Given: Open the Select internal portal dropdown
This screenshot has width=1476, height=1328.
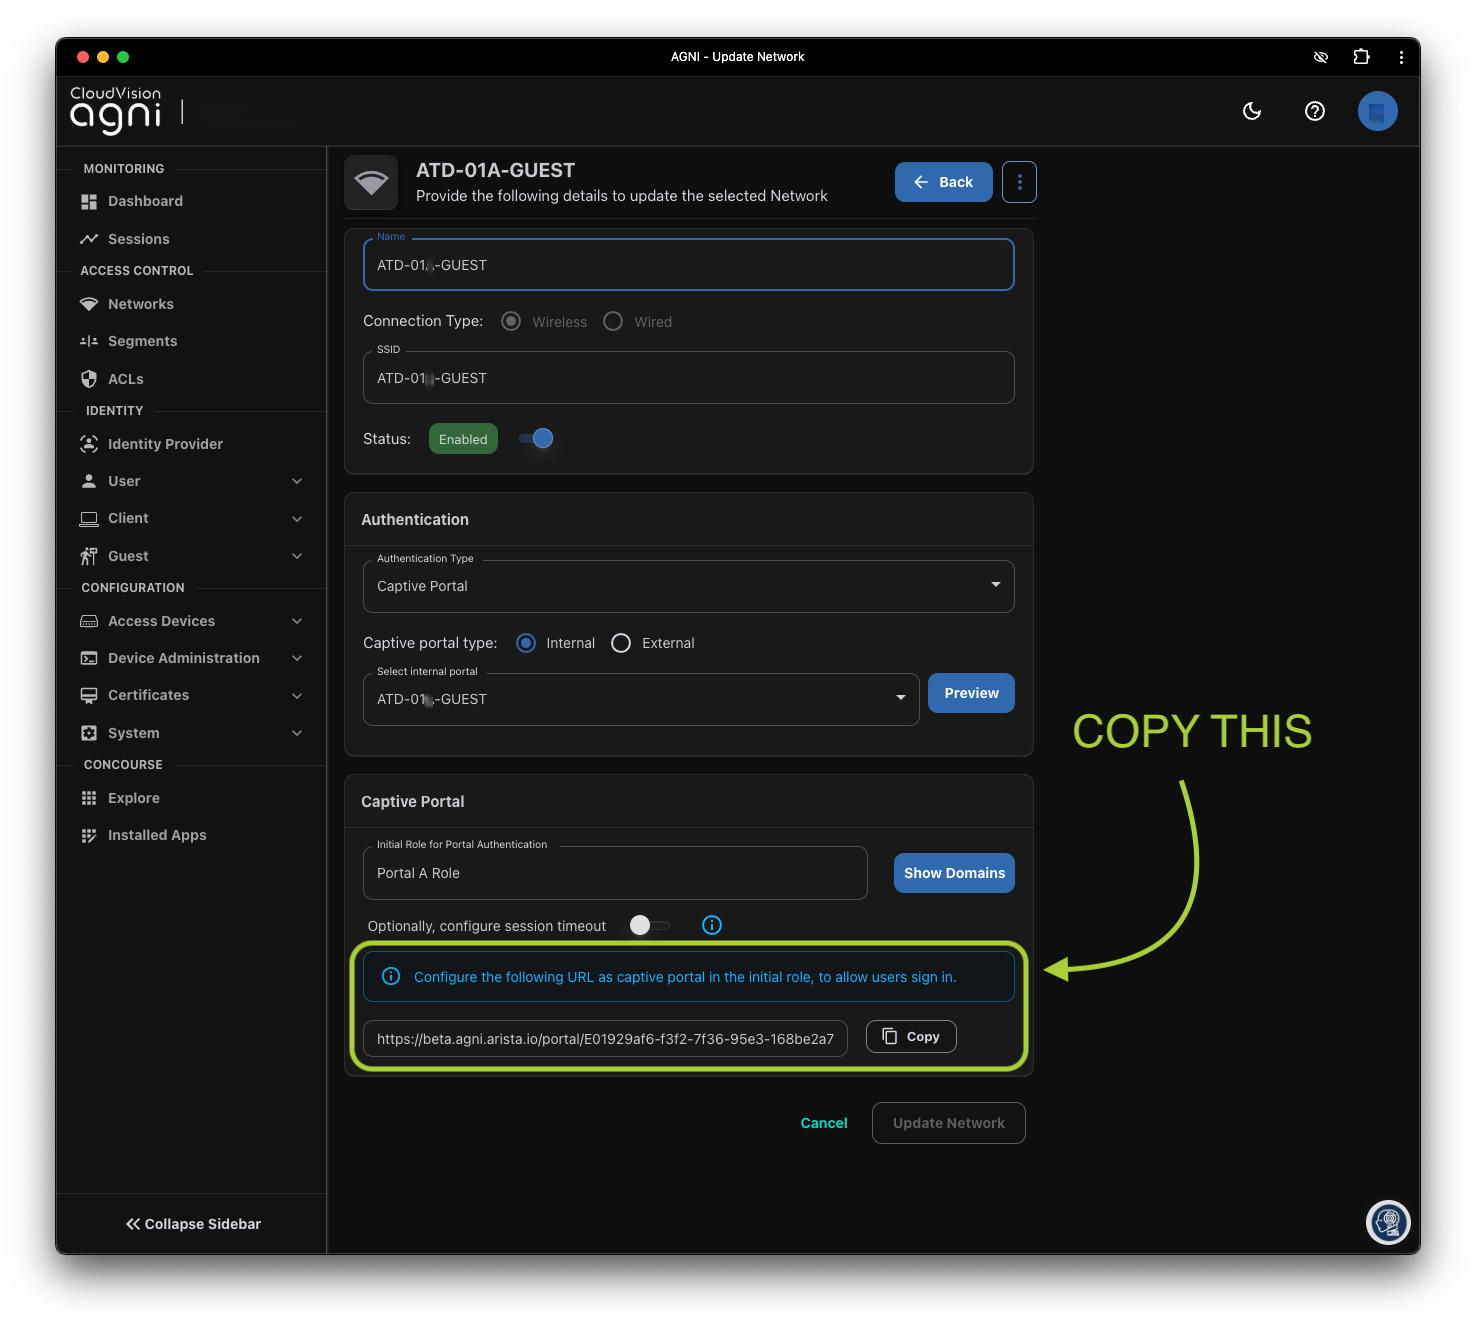Looking at the screenshot, I should pyautogui.click(x=640, y=699).
